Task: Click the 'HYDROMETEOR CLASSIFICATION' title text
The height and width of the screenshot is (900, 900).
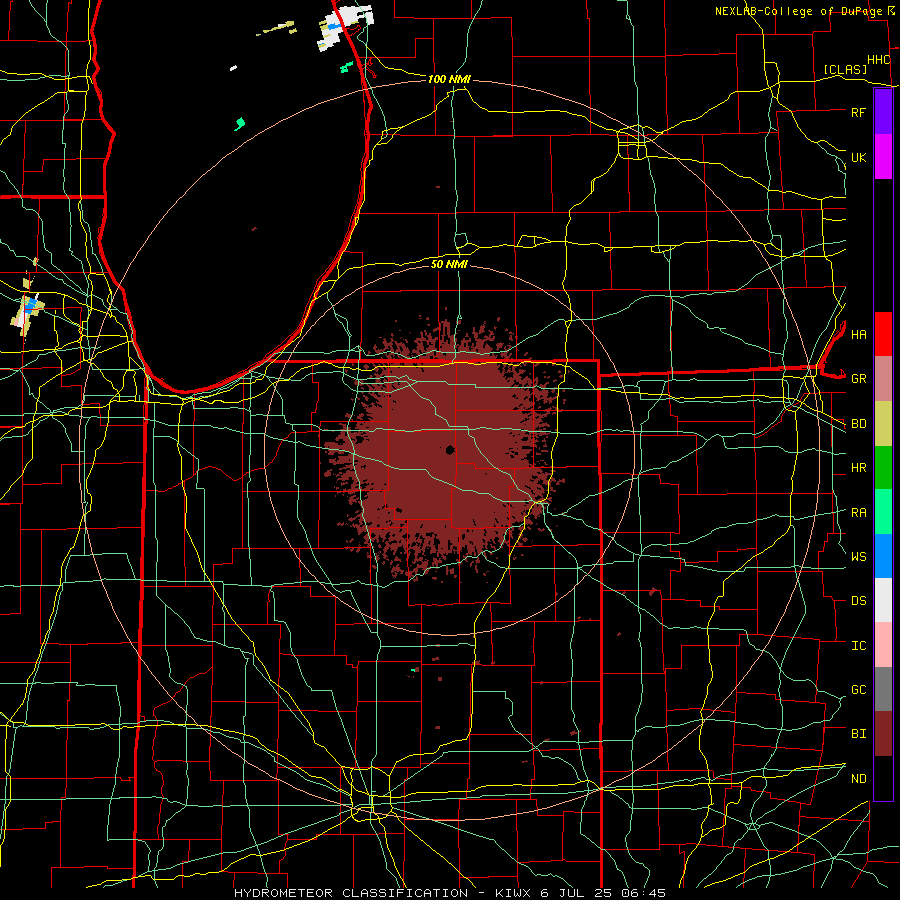Action: coord(351,893)
